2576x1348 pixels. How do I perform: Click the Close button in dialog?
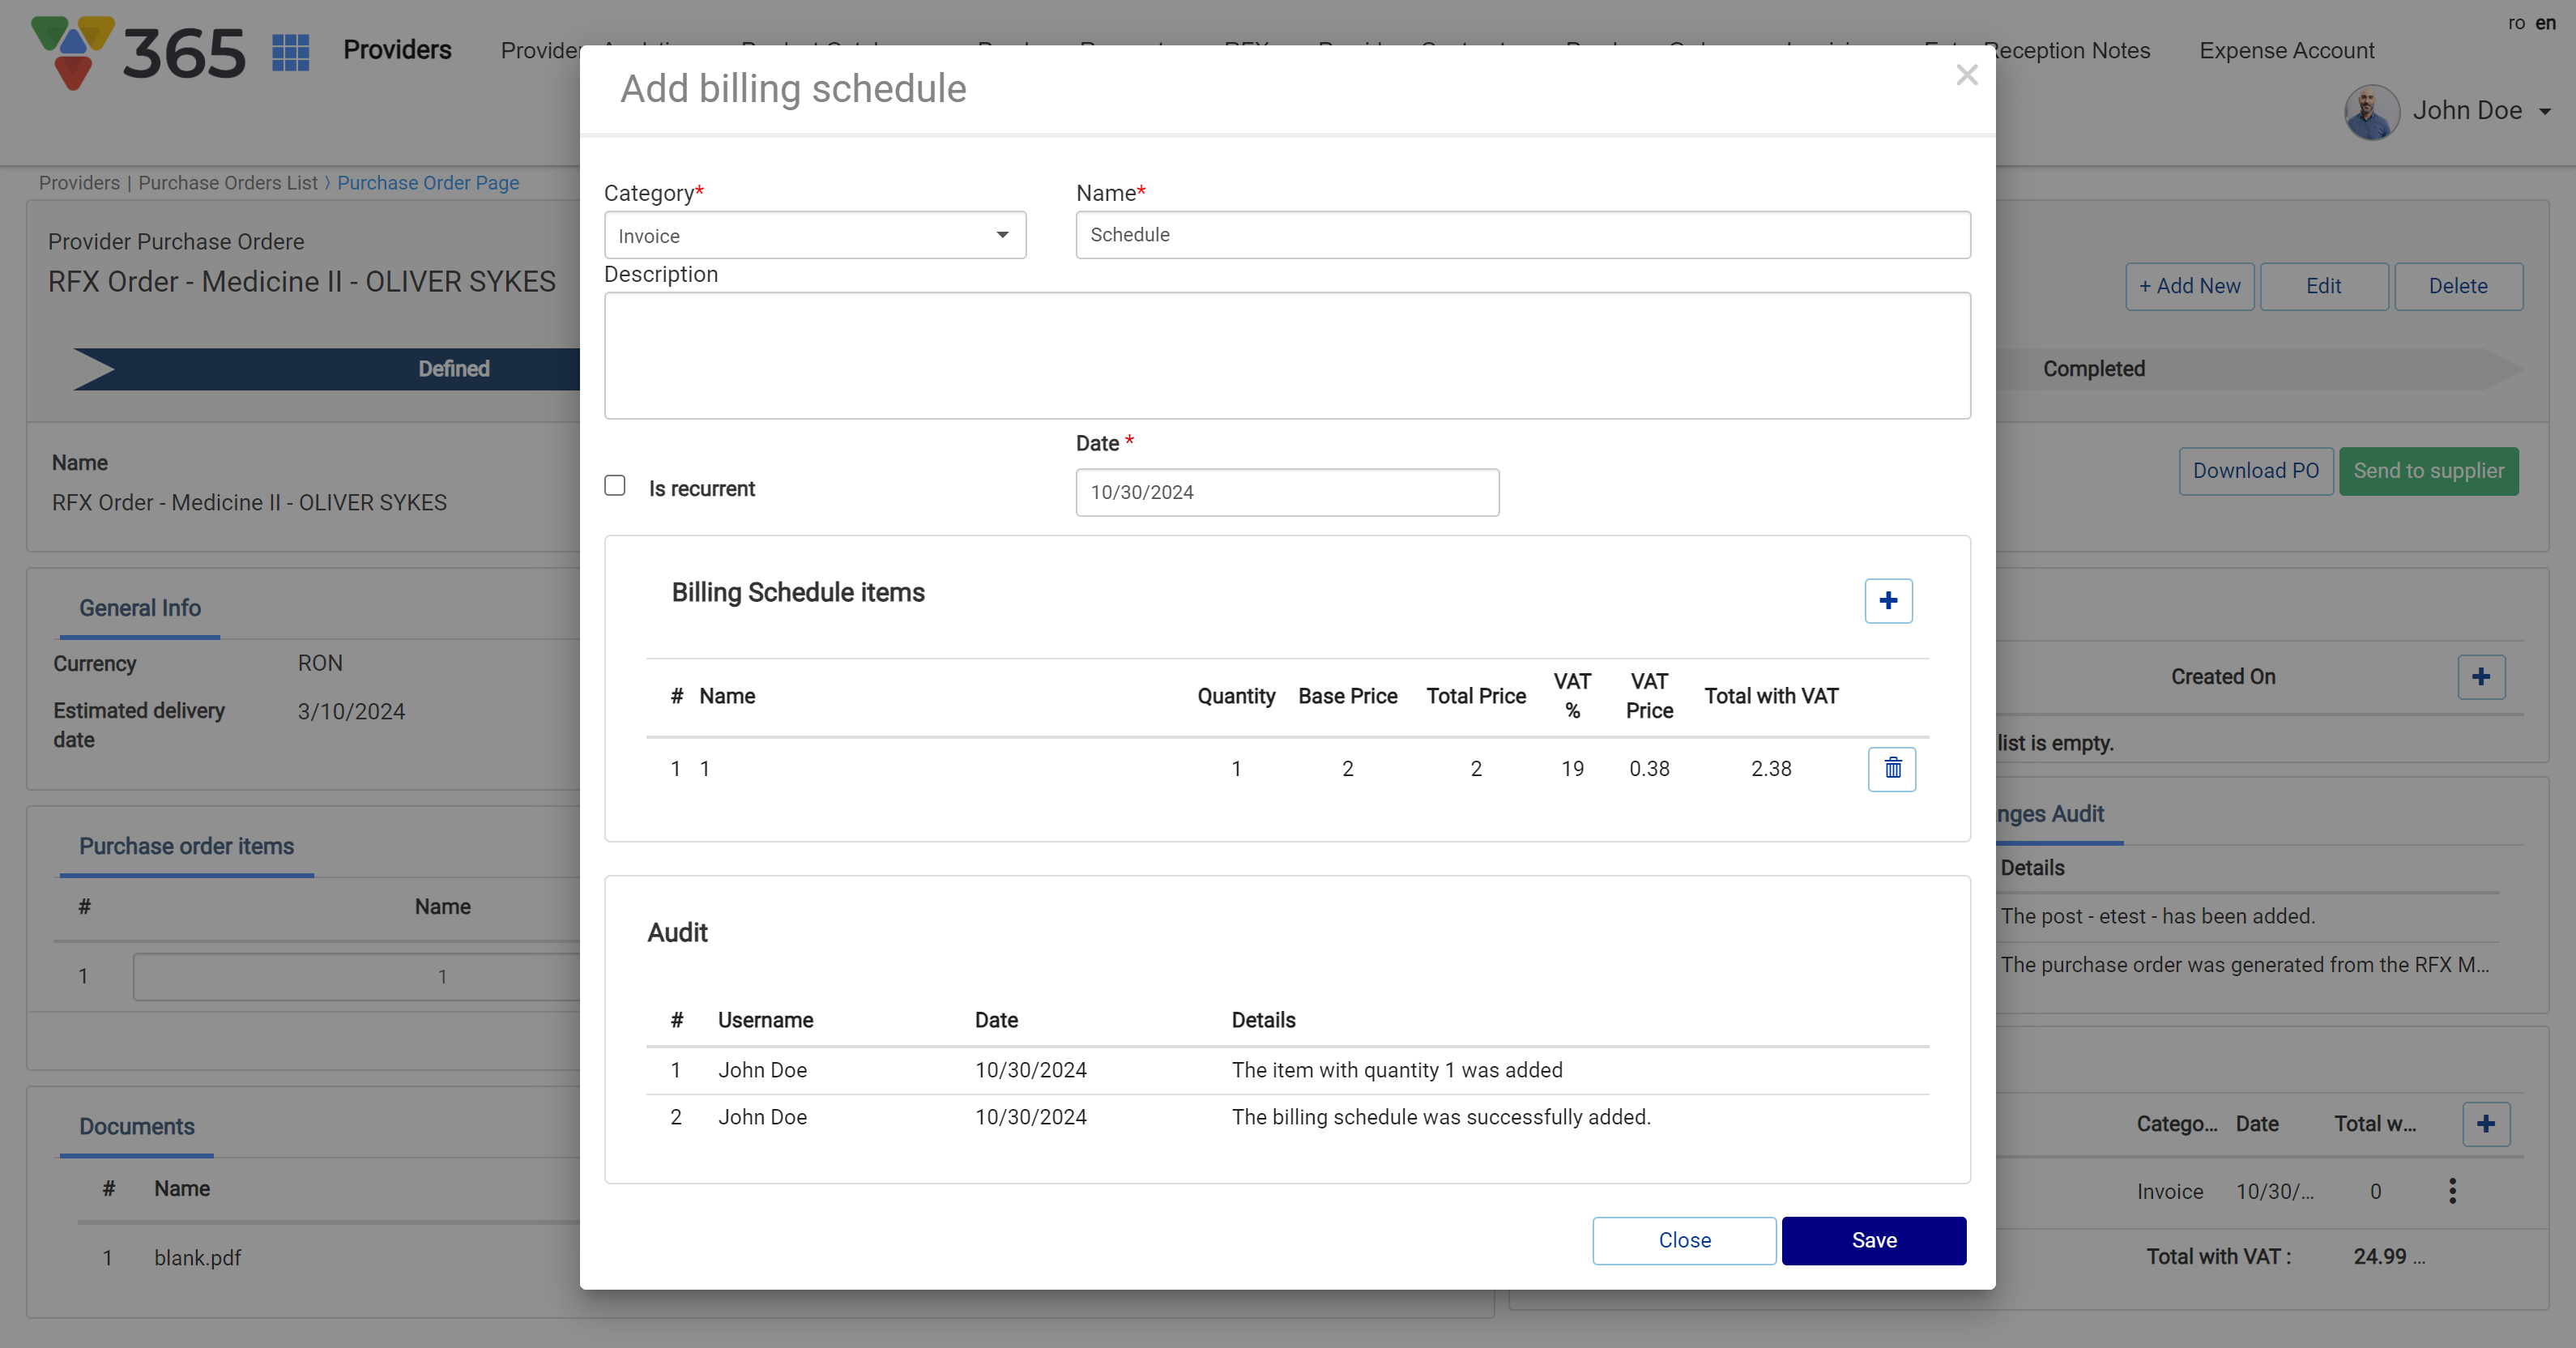tap(1684, 1240)
